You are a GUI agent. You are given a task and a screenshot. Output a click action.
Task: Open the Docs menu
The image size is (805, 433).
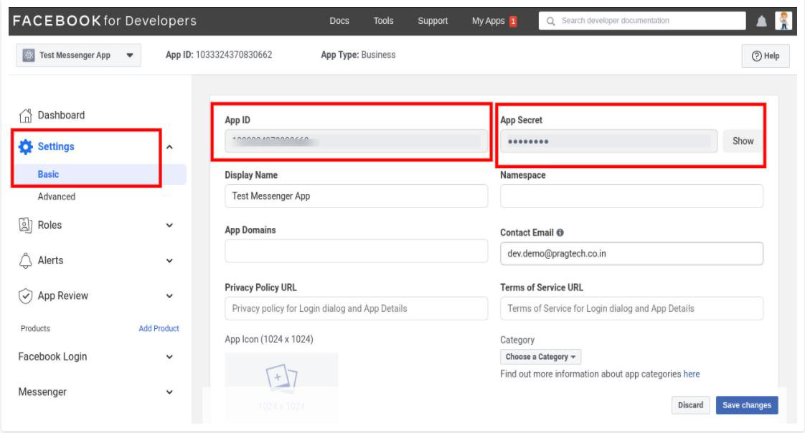tap(339, 21)
